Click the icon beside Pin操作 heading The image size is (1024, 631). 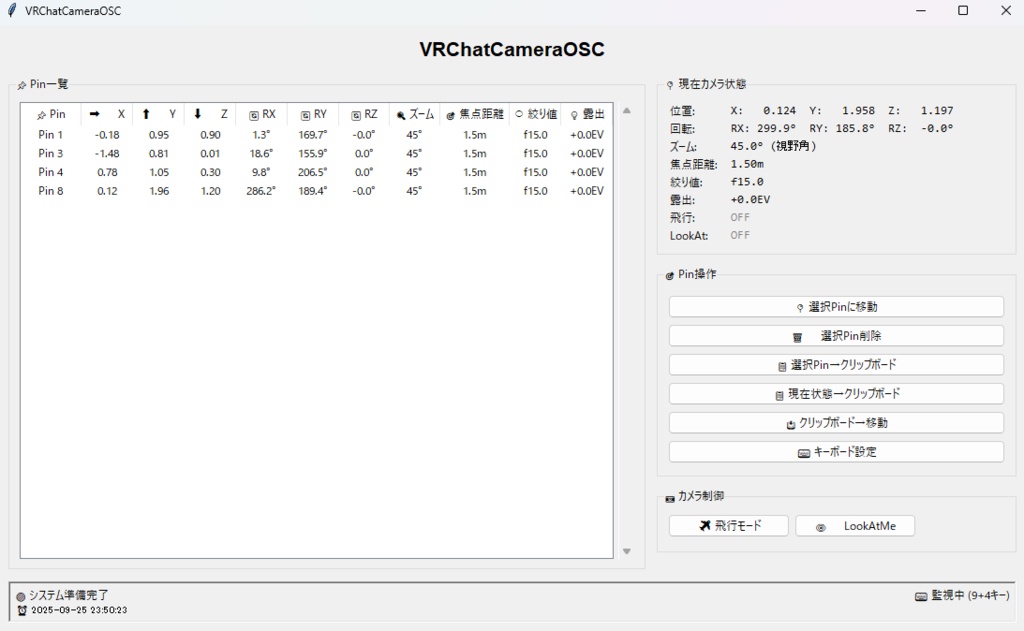669,276
